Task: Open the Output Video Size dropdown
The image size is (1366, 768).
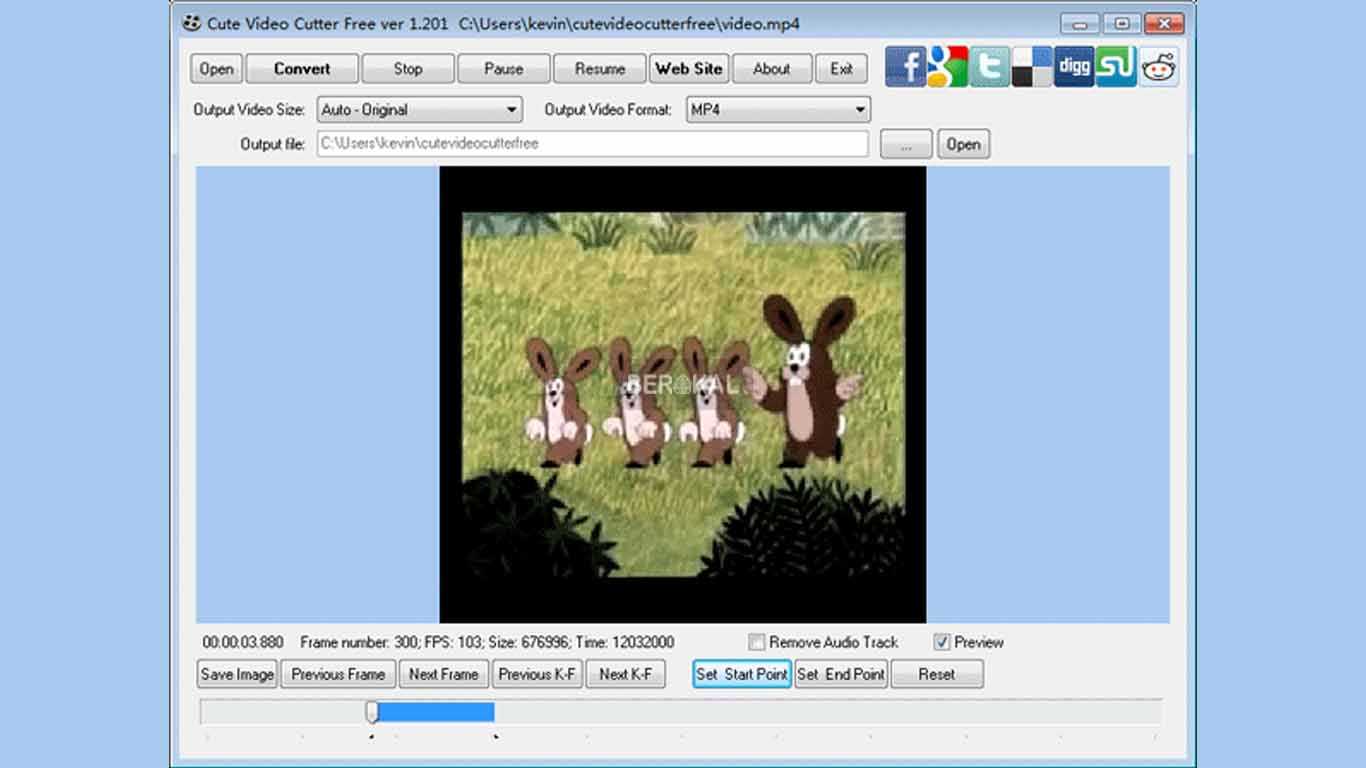Action: tap(420, 110)
